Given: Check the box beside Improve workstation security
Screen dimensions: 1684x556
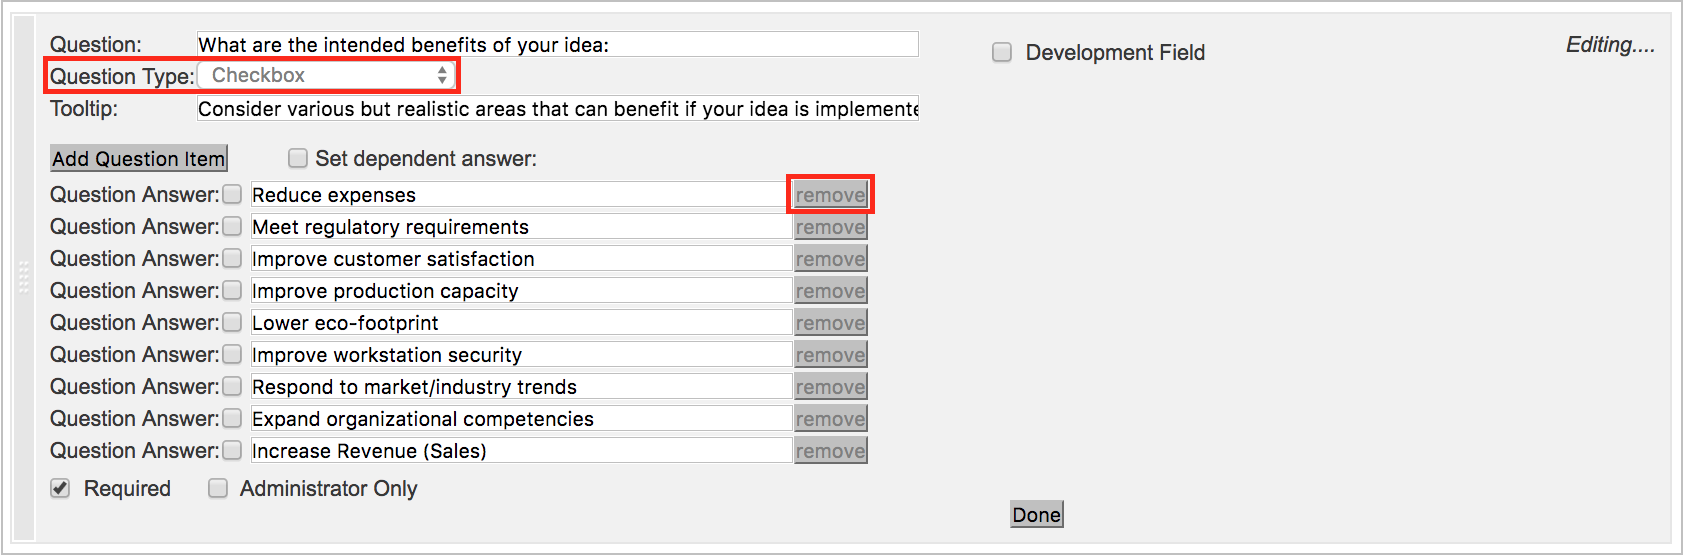Looking at the screenshot, I should point(232,354).
